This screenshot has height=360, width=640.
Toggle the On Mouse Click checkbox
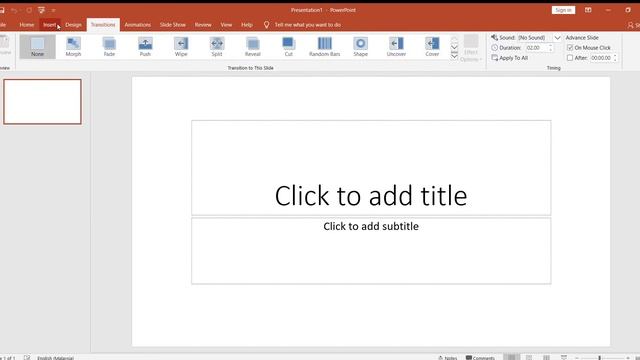click(570, 48)
